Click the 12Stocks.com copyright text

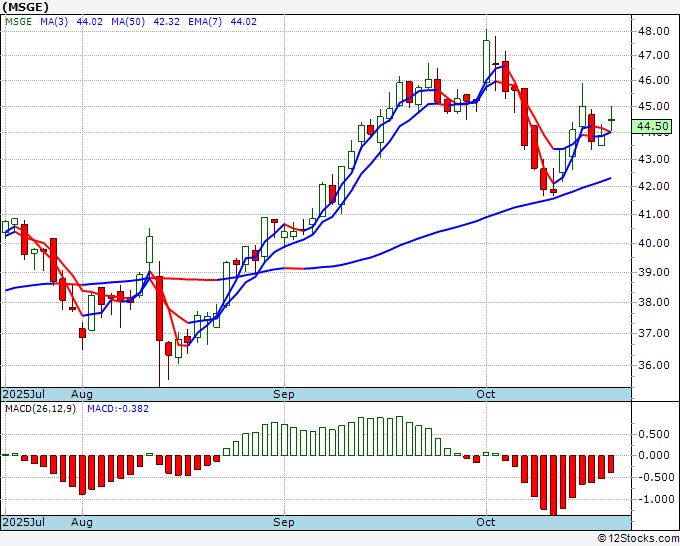[x=638, y=539]
